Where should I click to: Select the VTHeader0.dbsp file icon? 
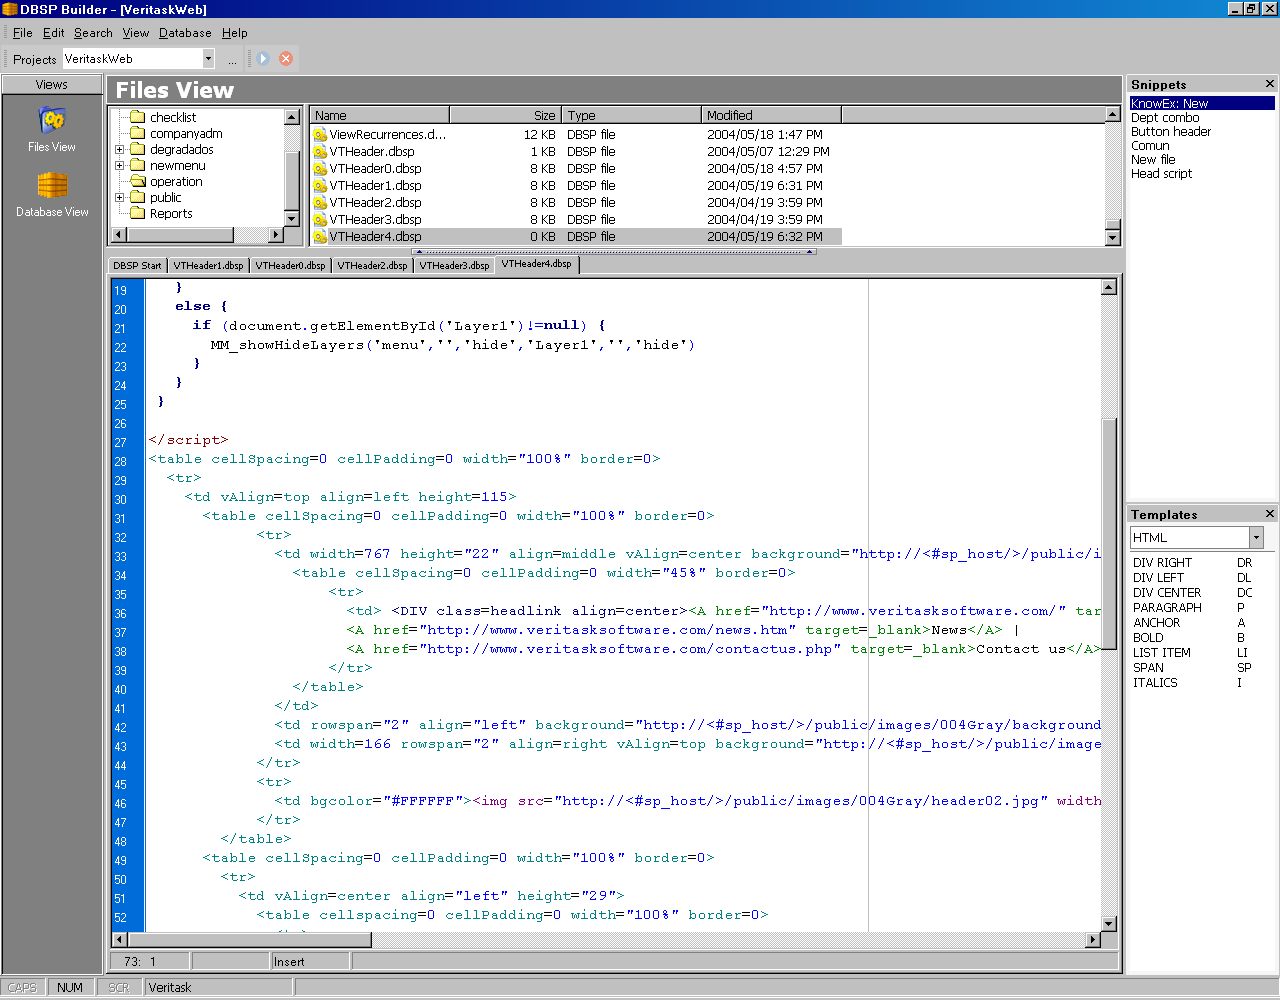click(320, 169)
